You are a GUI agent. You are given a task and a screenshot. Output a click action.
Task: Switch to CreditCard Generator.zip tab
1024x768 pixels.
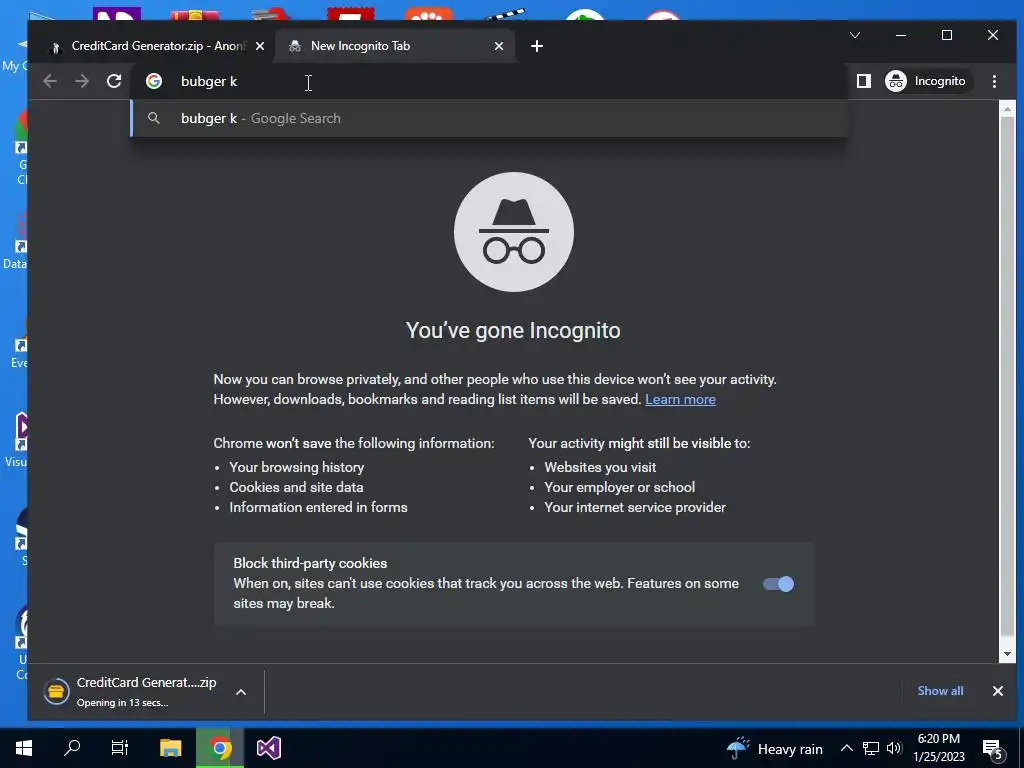coord(157,46)
